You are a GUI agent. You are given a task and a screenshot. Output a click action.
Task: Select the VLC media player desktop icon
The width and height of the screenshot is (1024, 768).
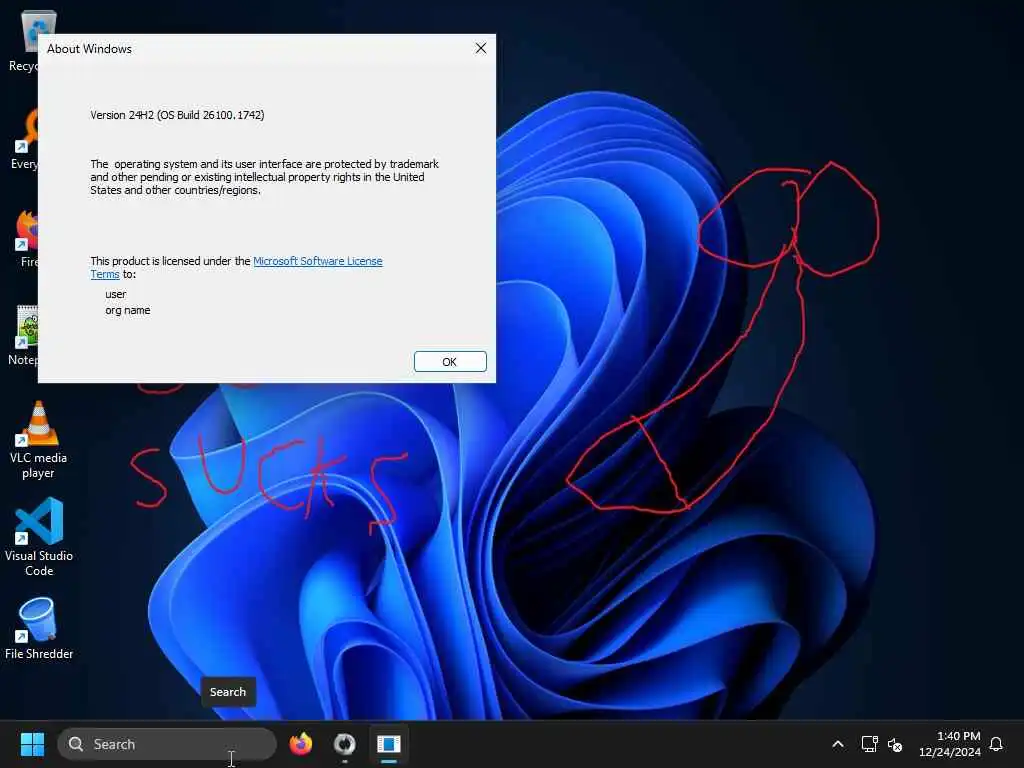click(38, 440)
